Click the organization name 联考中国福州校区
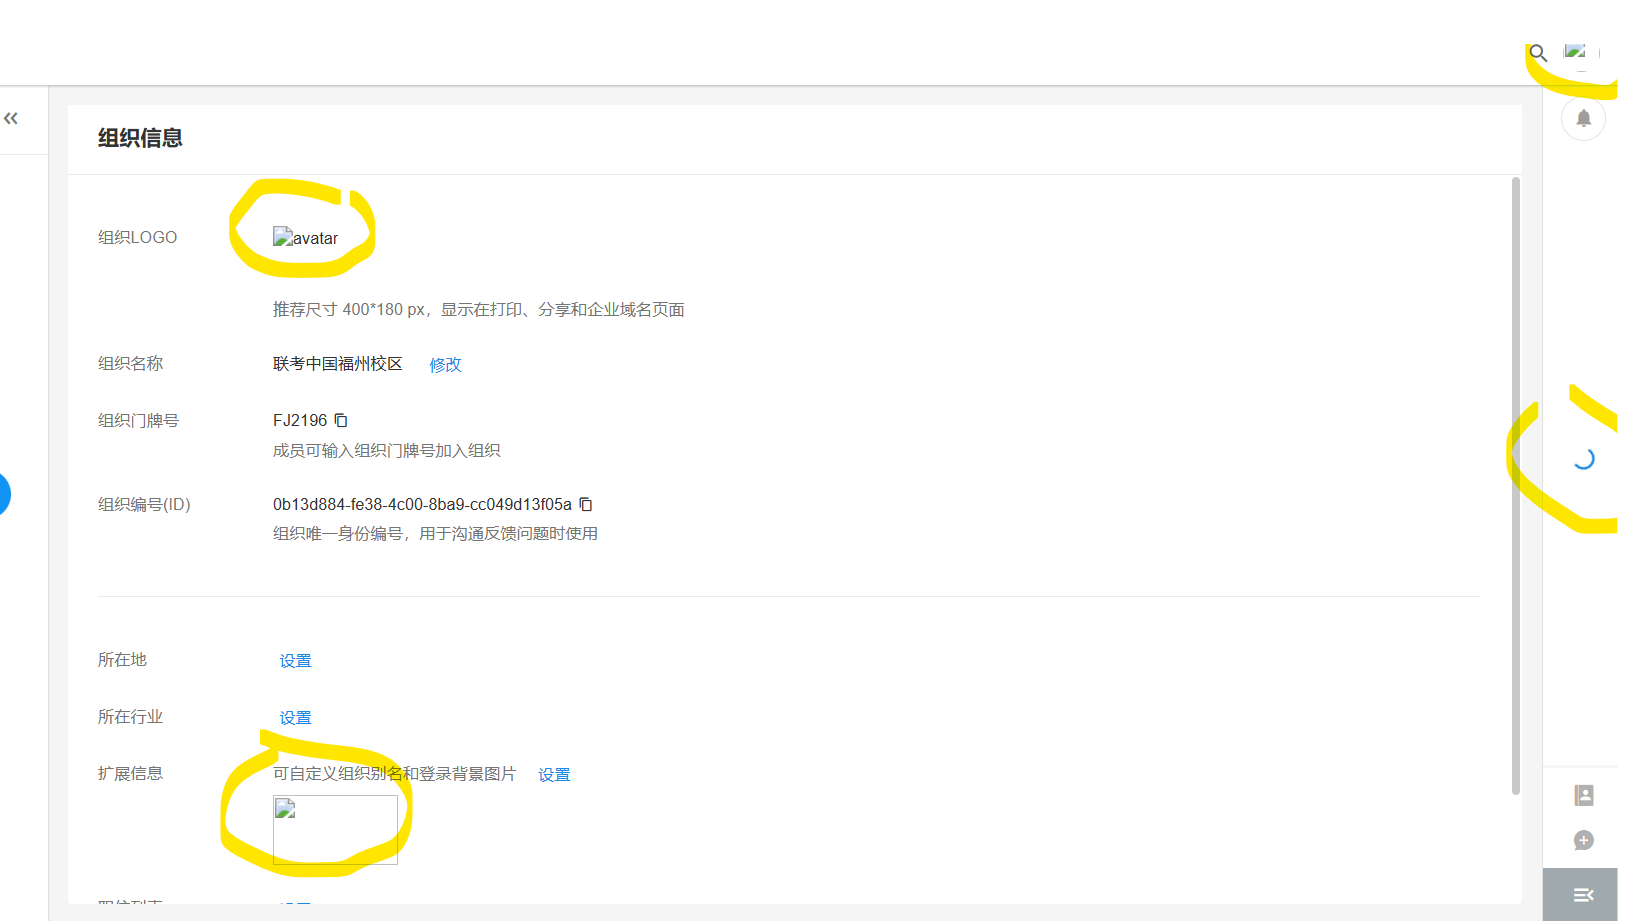Screen dimensions: 1647x921 click(x=337, y=364)
